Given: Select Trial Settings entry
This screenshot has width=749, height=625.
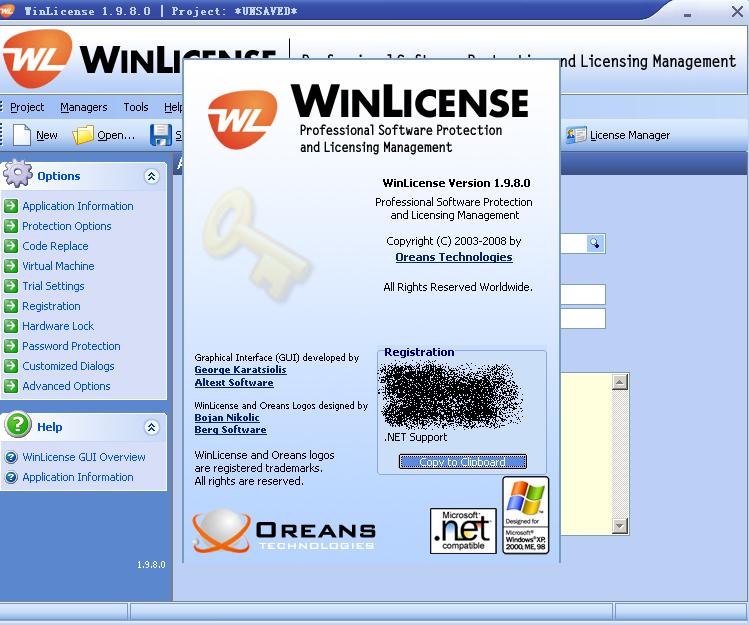Looking at the screenshot, I should click(x=53, y=286).
